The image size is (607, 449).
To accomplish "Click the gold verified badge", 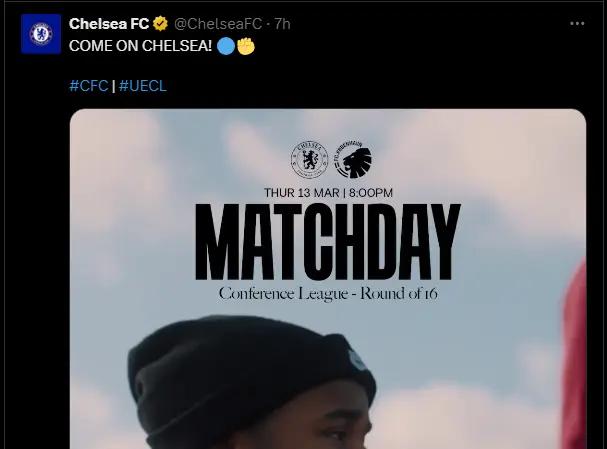I will point(160,24).
